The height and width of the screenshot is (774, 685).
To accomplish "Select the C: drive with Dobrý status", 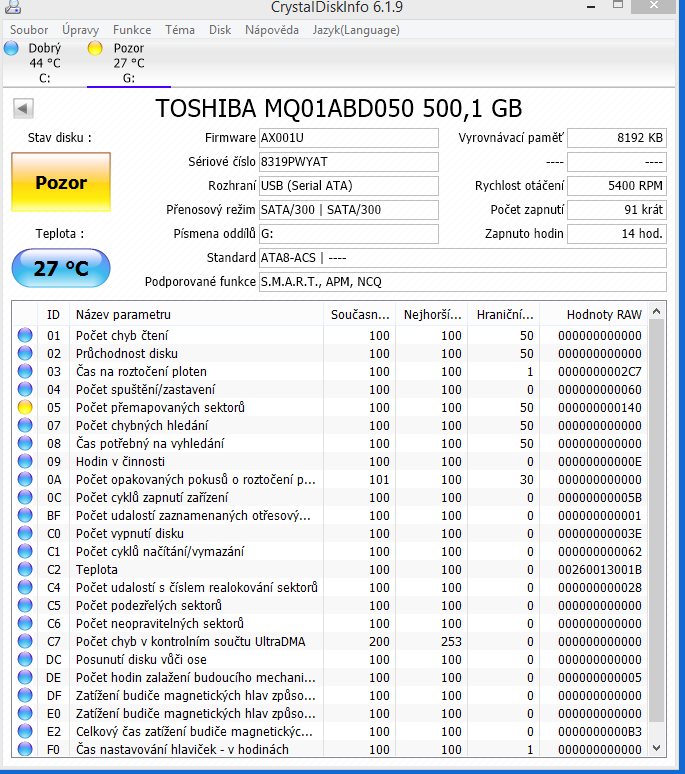I will click(44, 63).
